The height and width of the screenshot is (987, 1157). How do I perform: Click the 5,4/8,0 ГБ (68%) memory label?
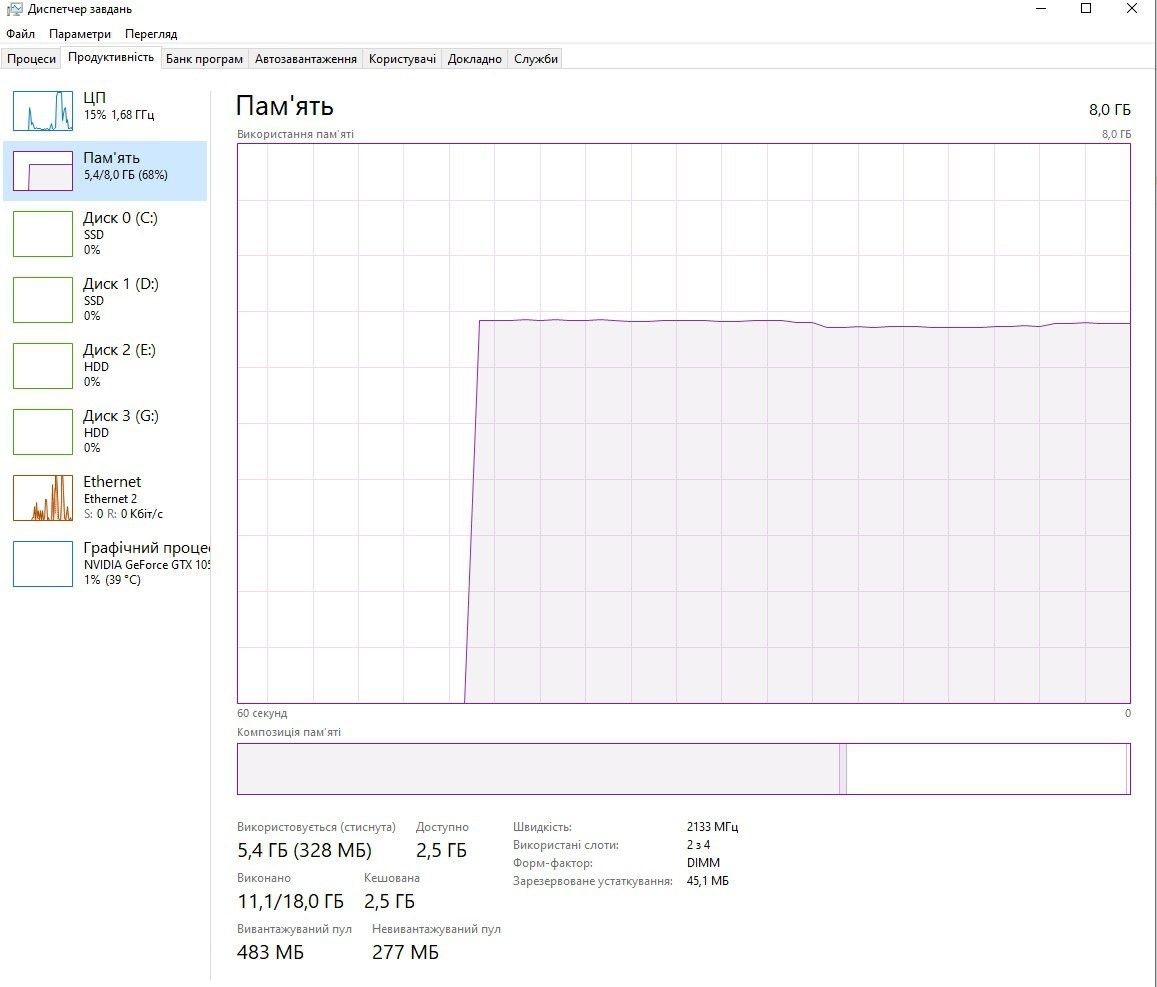pos(125,175)
